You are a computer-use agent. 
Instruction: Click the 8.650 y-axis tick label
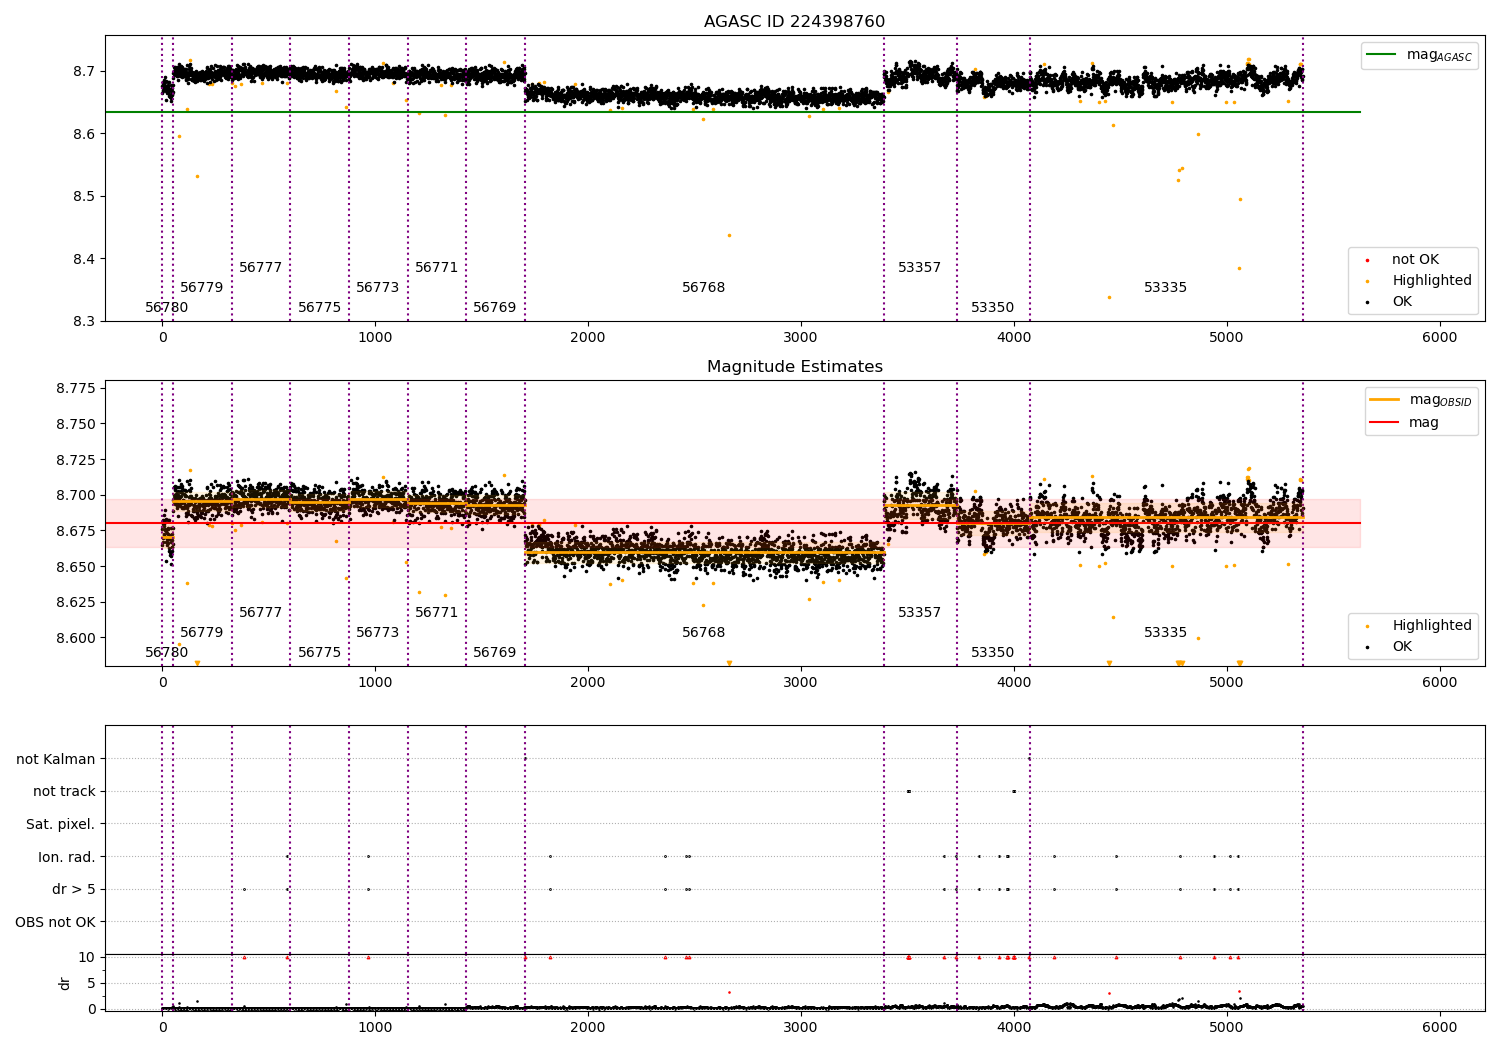[76, 567]
